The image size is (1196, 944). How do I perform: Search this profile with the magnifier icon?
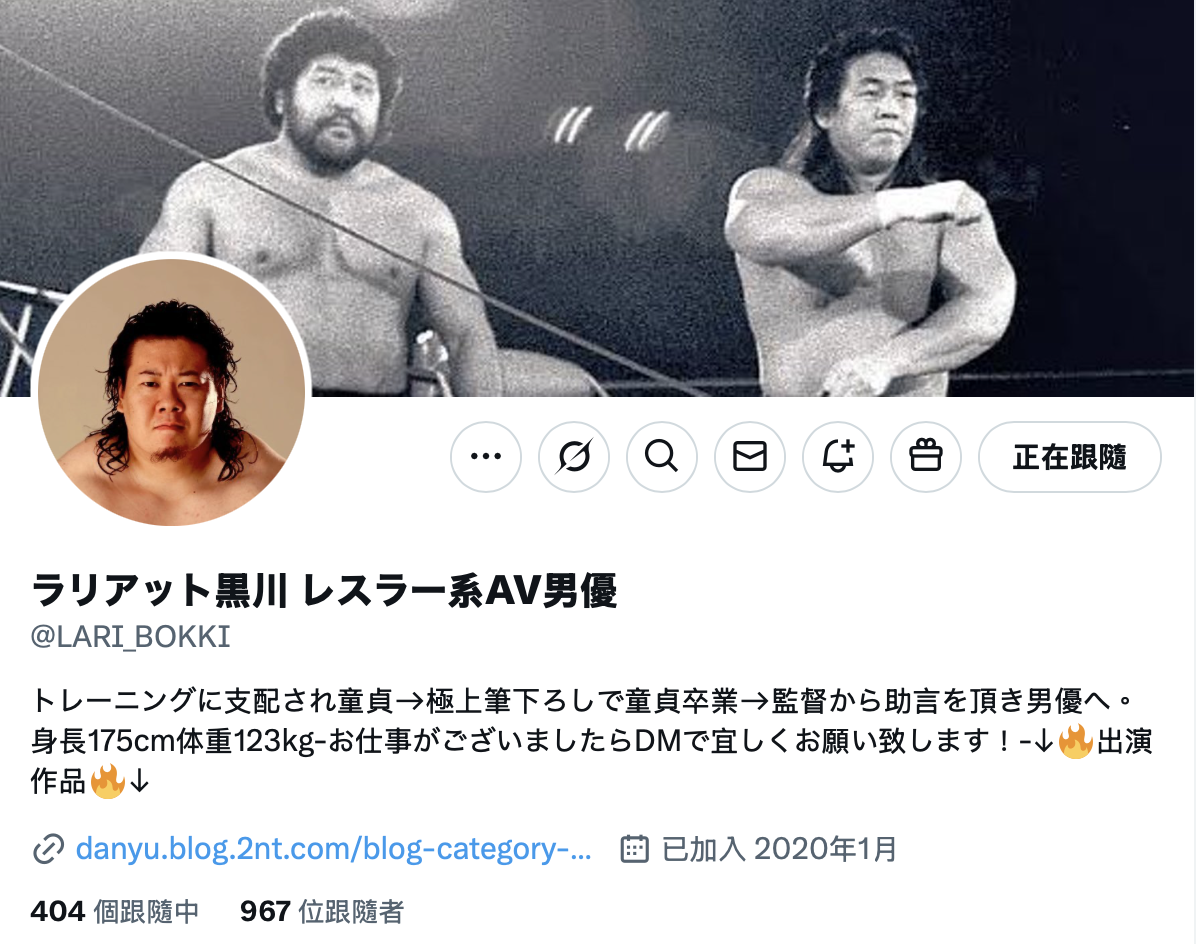pos(662,457)
